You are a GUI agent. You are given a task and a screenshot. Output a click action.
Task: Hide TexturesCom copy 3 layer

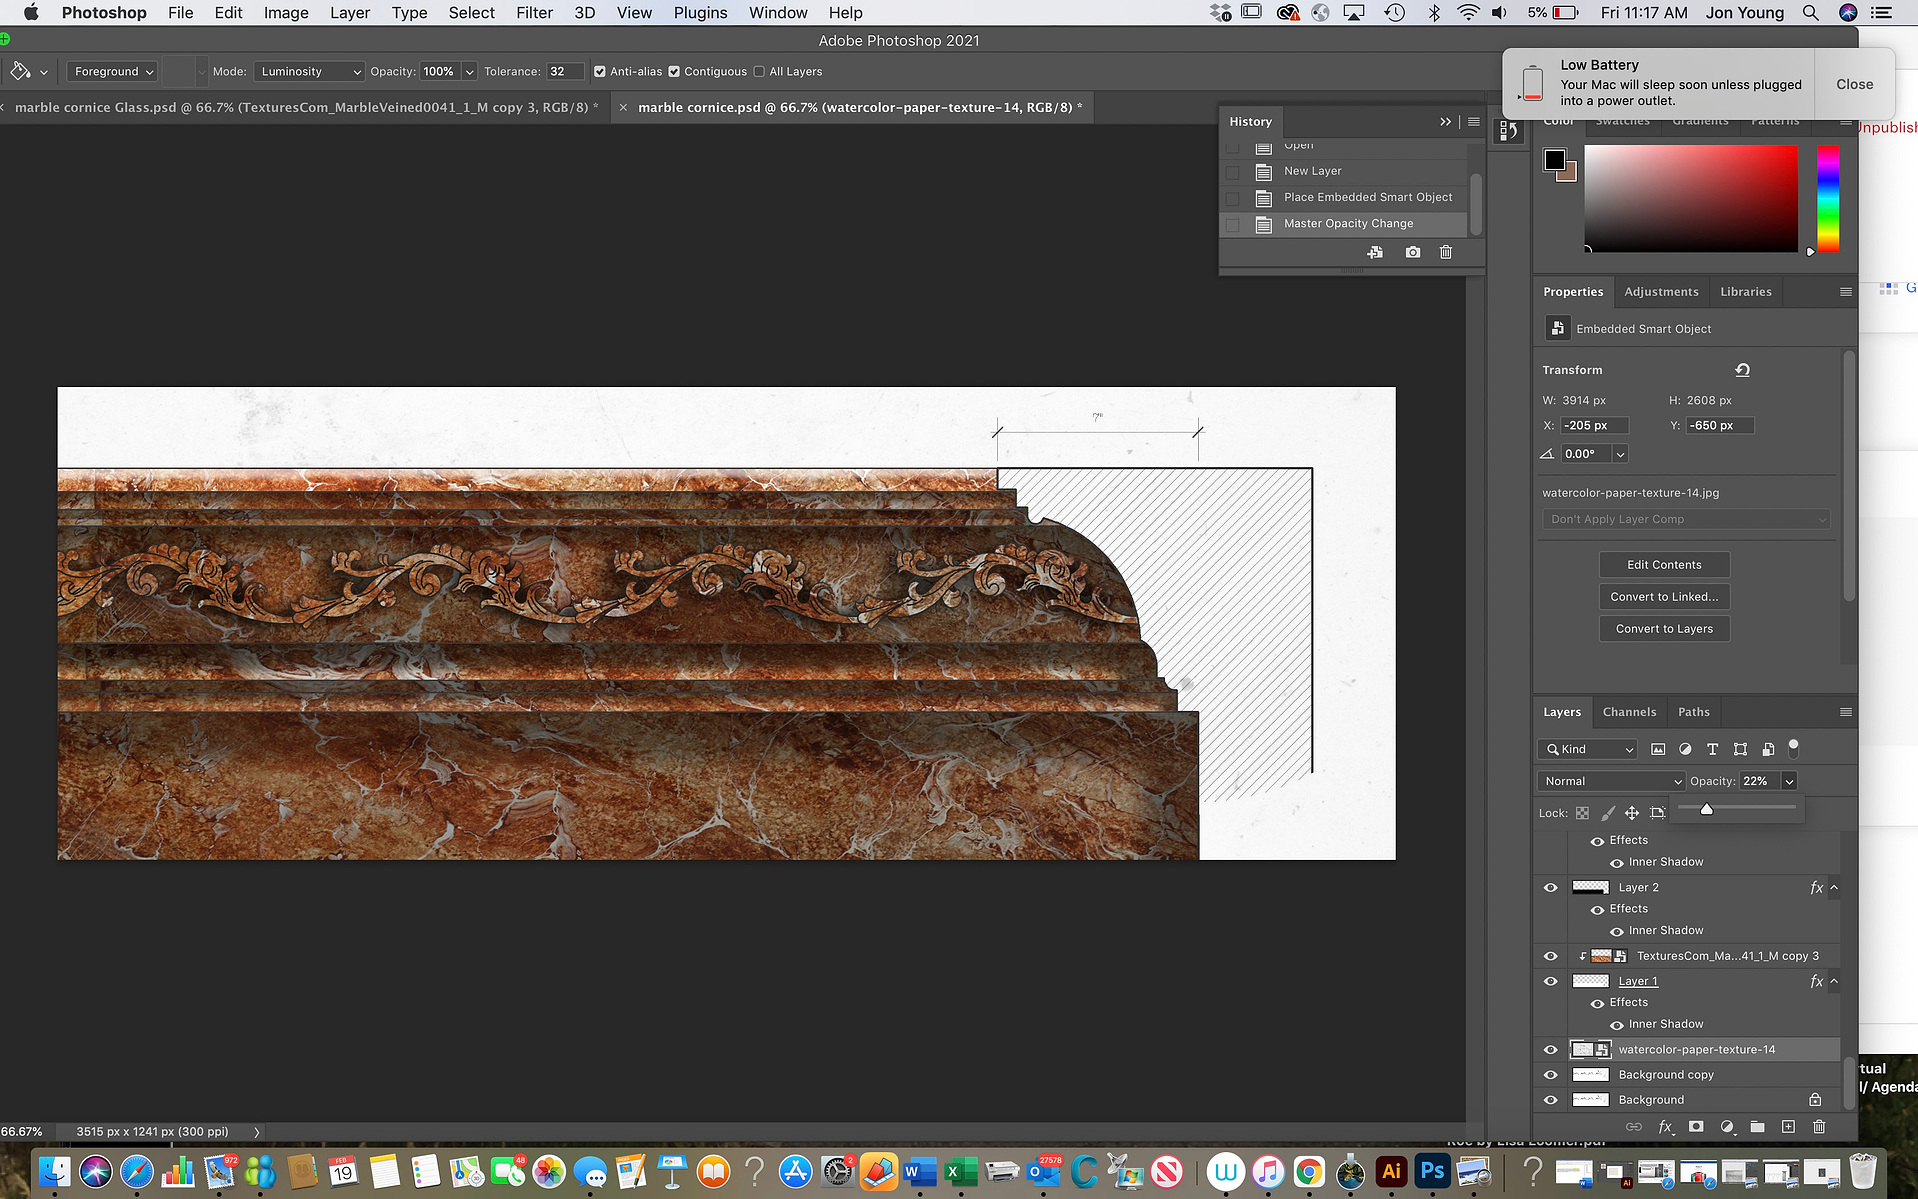click(x=1550, y=956)
